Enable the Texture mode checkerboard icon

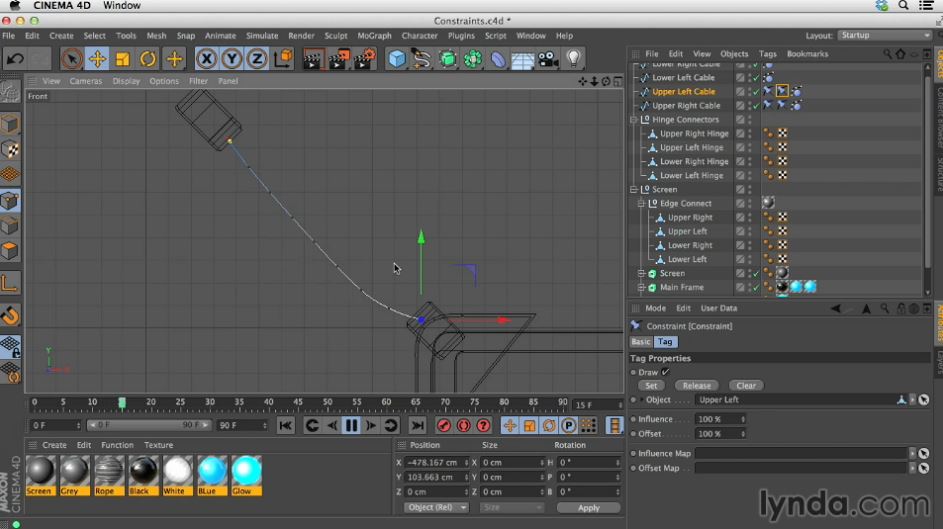[10, 150]
